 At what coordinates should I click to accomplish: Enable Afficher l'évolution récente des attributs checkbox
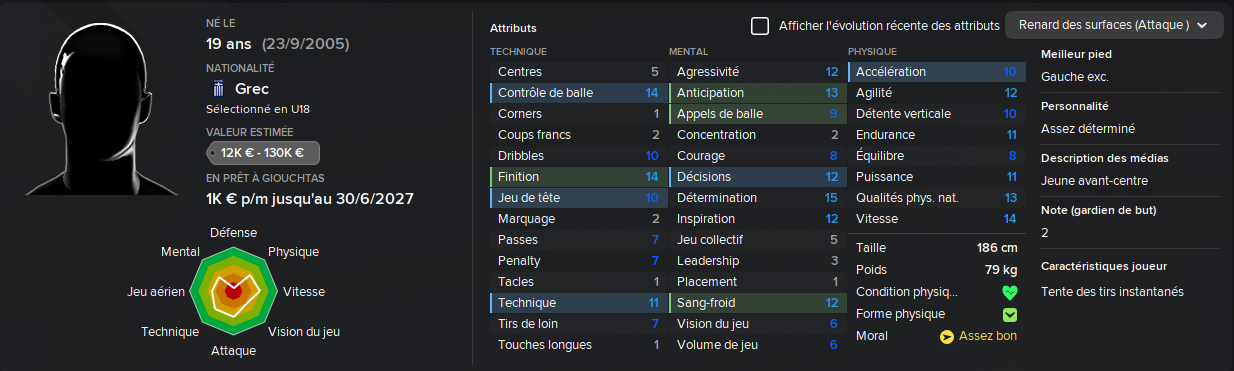point(760,25)
